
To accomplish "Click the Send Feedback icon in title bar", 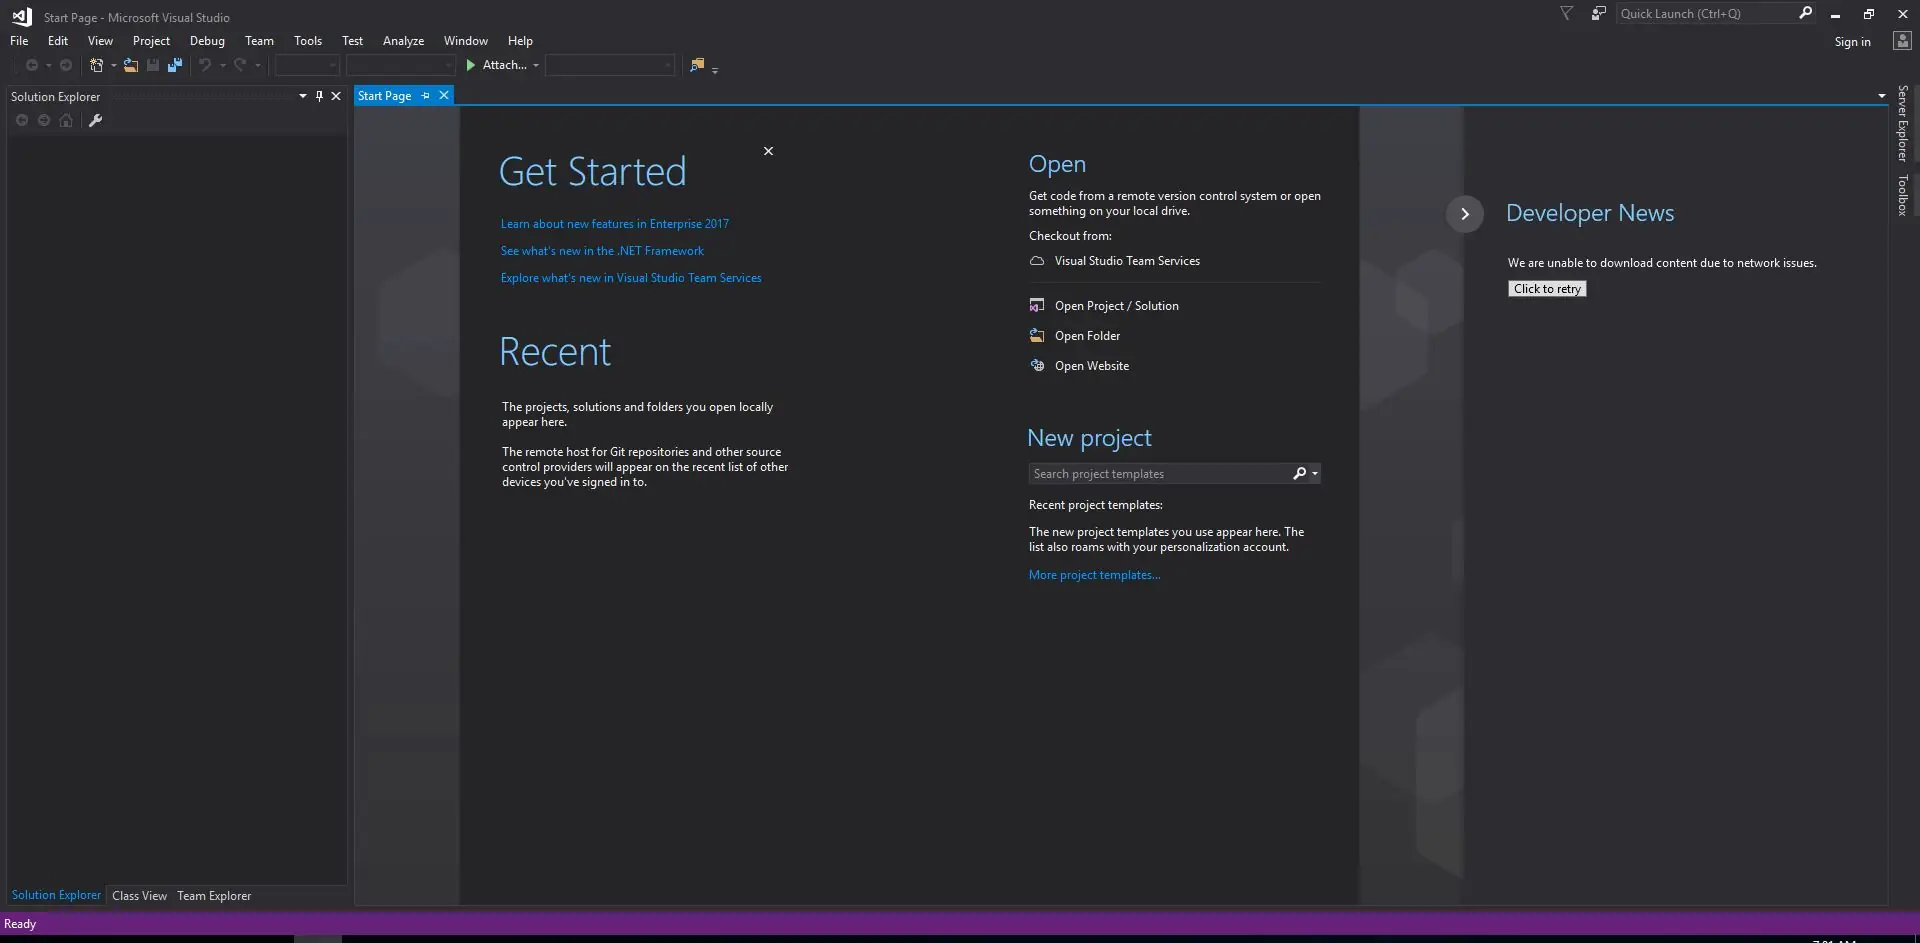I will coord(1597,13).
